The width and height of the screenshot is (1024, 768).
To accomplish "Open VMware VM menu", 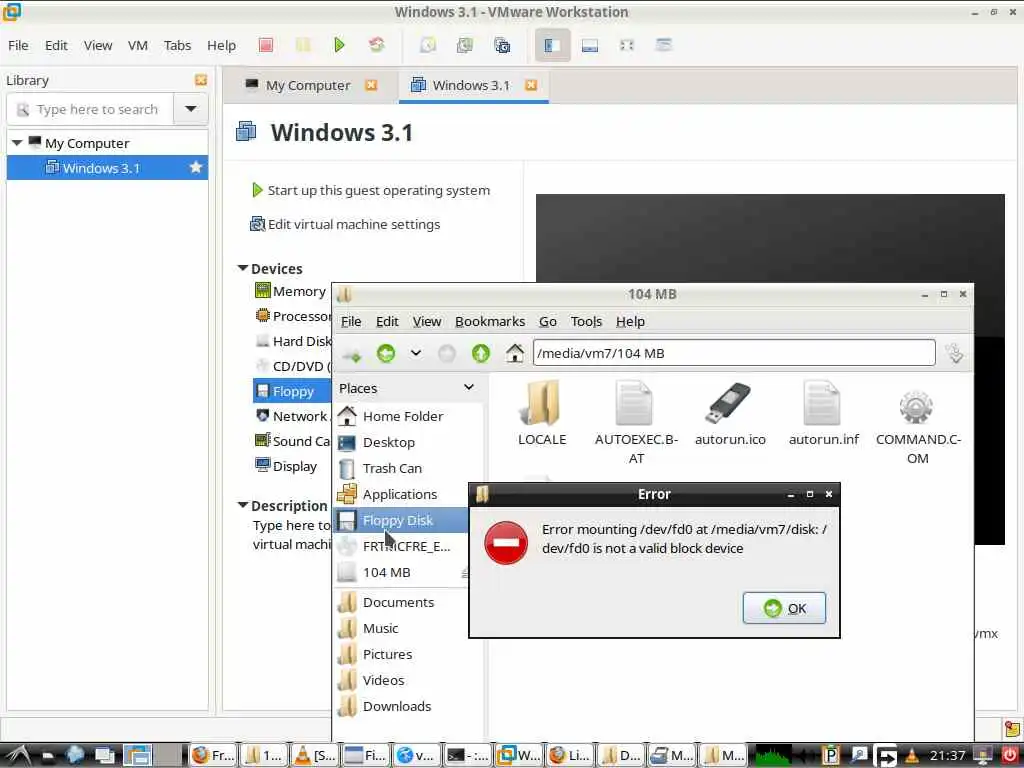I will coord(138,45).
